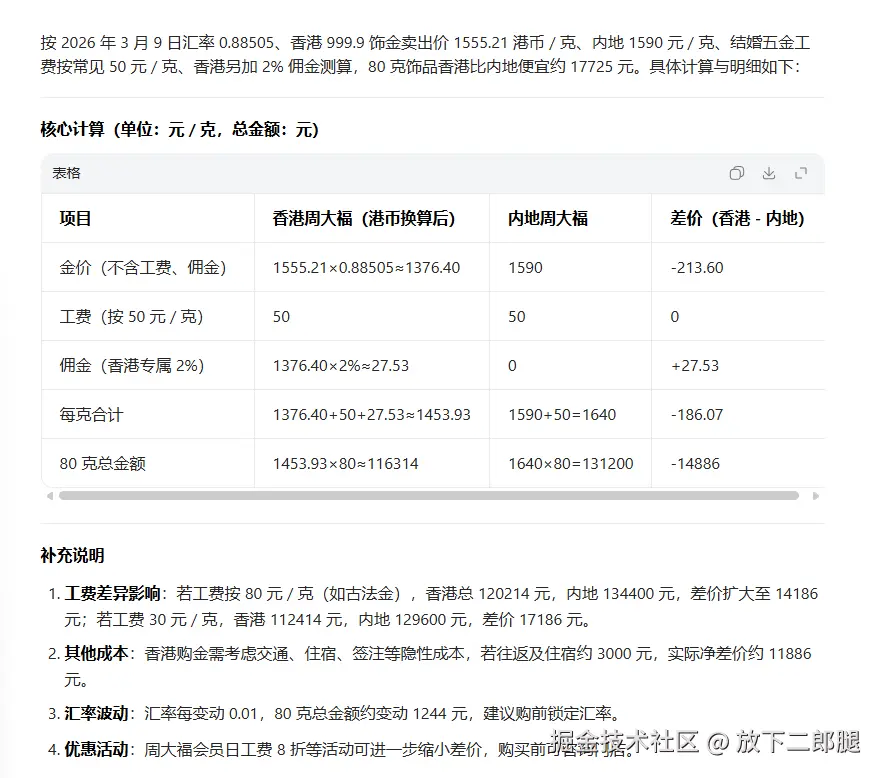Open the table export download arrow icon

click(x=769, y=173)
